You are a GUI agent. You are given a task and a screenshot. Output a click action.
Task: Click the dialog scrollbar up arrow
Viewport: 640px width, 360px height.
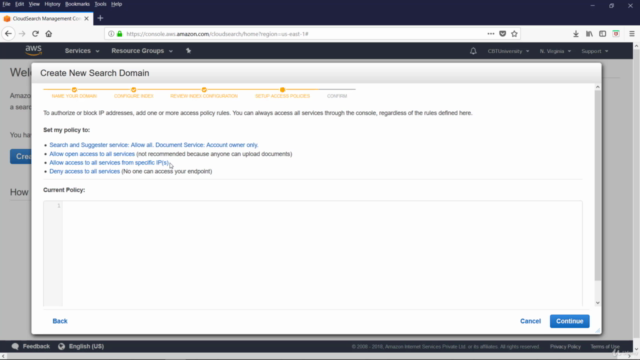(598, 87)
